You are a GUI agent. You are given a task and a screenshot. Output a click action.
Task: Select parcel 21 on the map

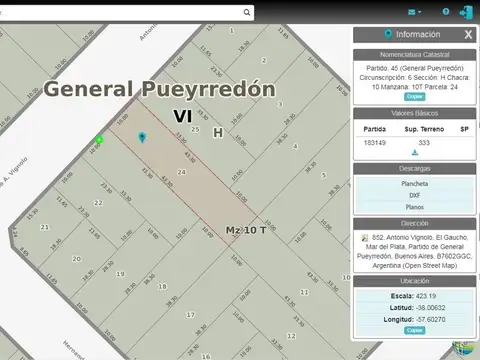click(45, 227)
